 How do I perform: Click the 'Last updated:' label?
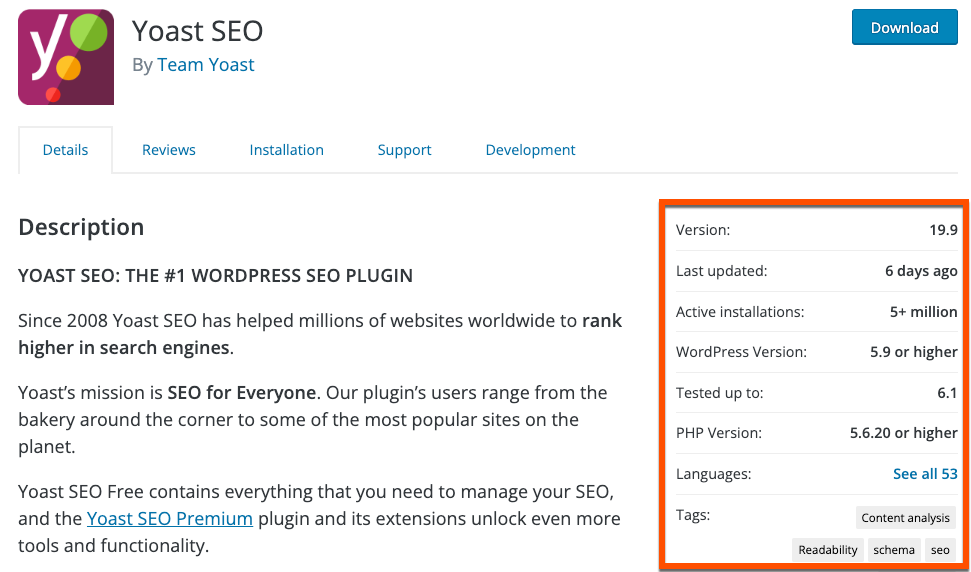[721, 271]
